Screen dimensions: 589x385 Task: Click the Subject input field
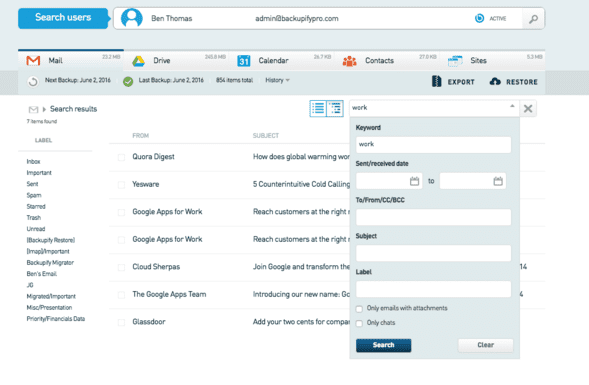tap(433, 253)
